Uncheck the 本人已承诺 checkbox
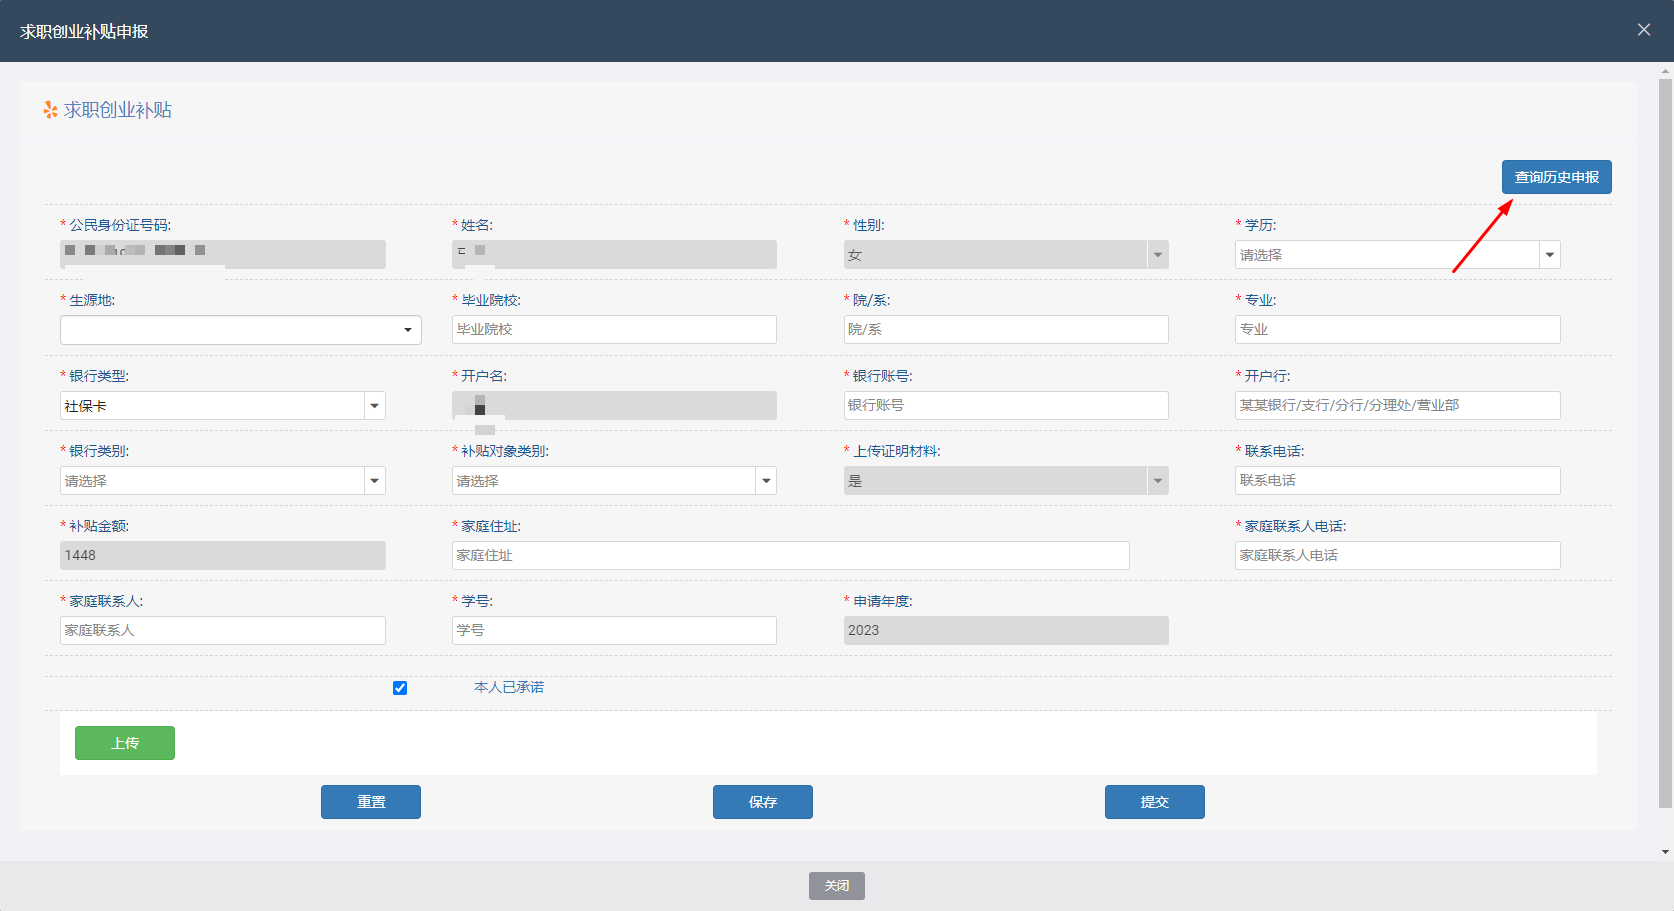 [400, 688]
